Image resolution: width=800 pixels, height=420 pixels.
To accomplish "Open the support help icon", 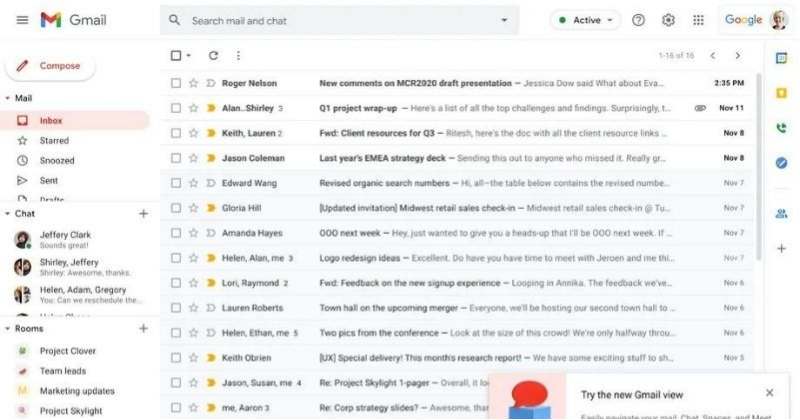I will pyautogui.click(x=638, y=20).
